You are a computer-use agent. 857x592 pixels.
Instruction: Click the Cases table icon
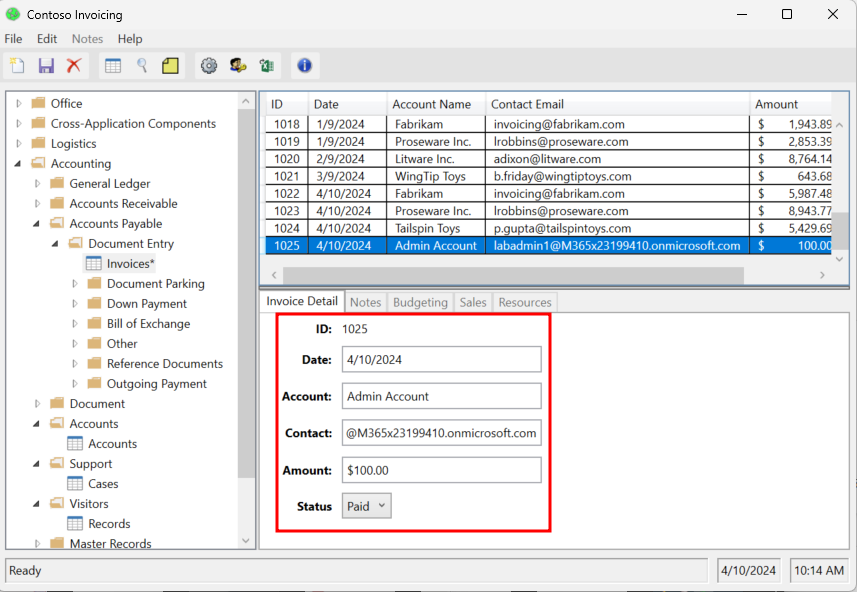point(75,483)
